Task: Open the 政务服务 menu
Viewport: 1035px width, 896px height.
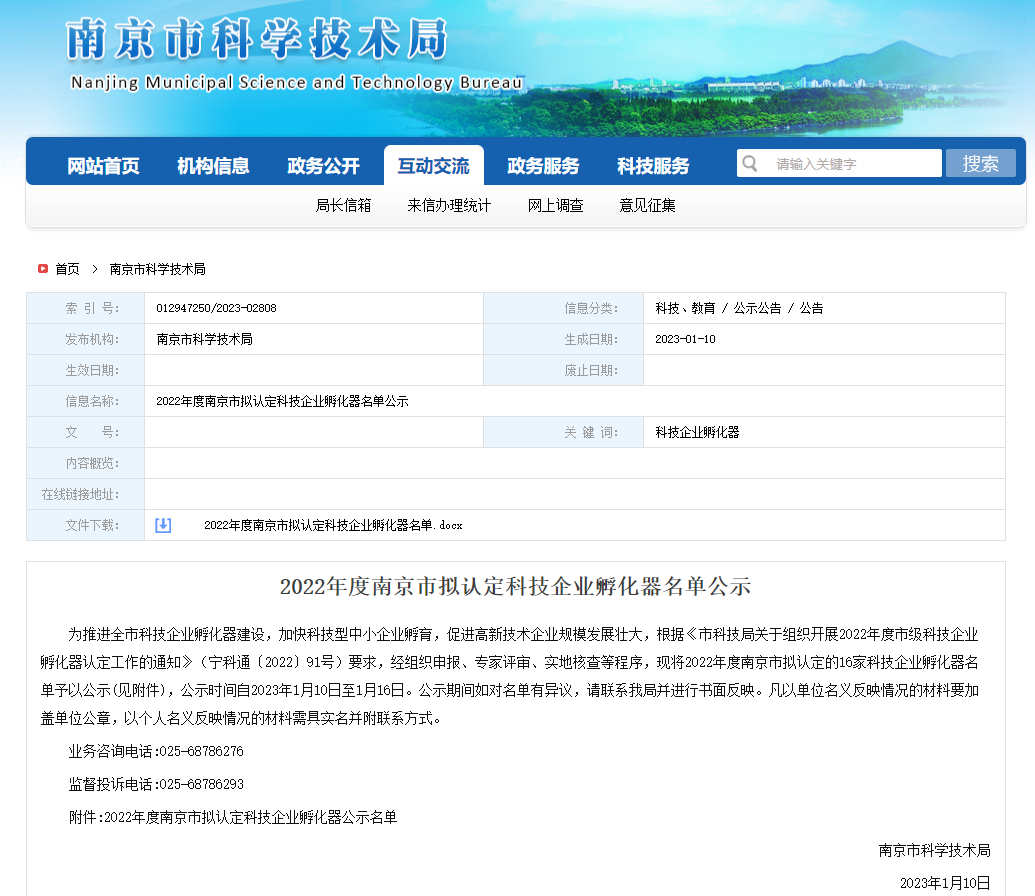Action: 543,166
